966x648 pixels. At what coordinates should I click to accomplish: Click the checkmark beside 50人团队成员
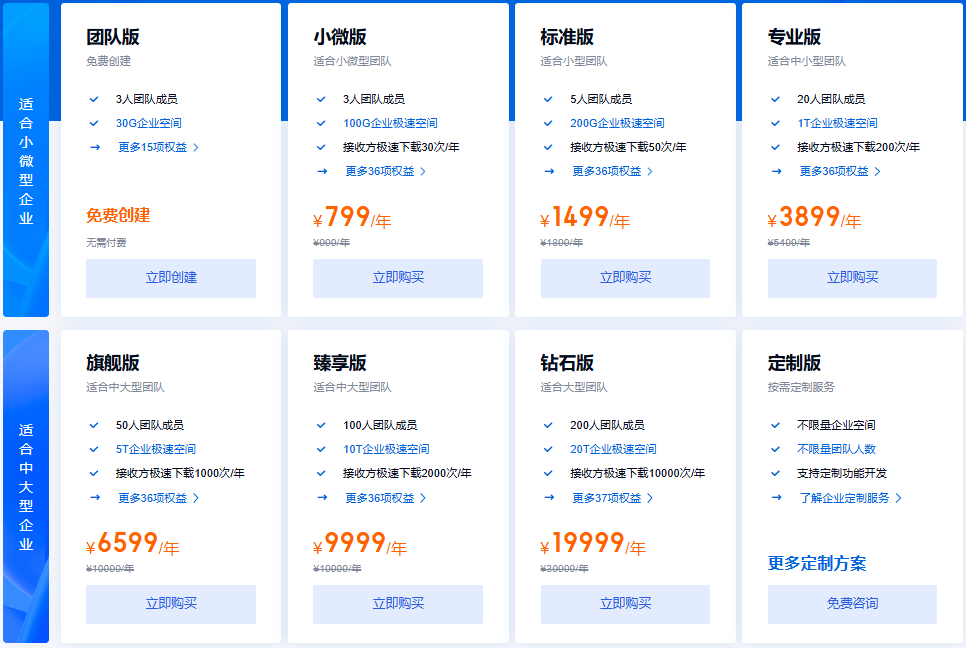tap(94, 425)
